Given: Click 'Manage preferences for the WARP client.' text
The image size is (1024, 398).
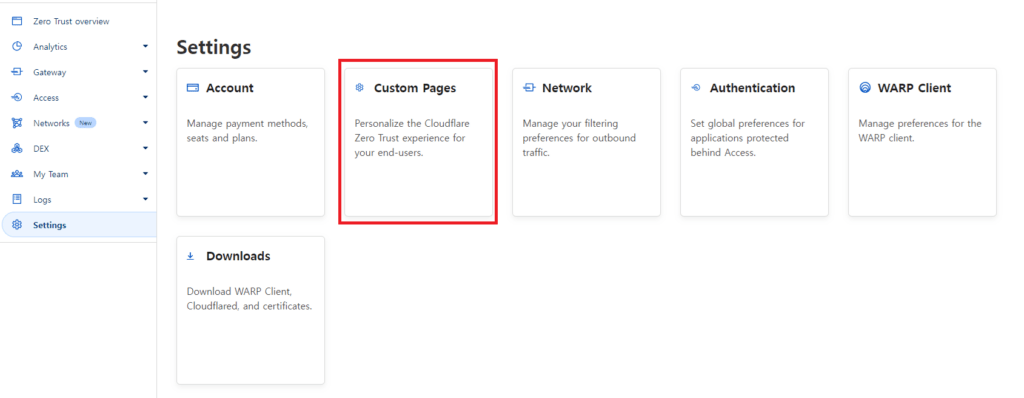Looking at the screenshot, I should point(920,131).
